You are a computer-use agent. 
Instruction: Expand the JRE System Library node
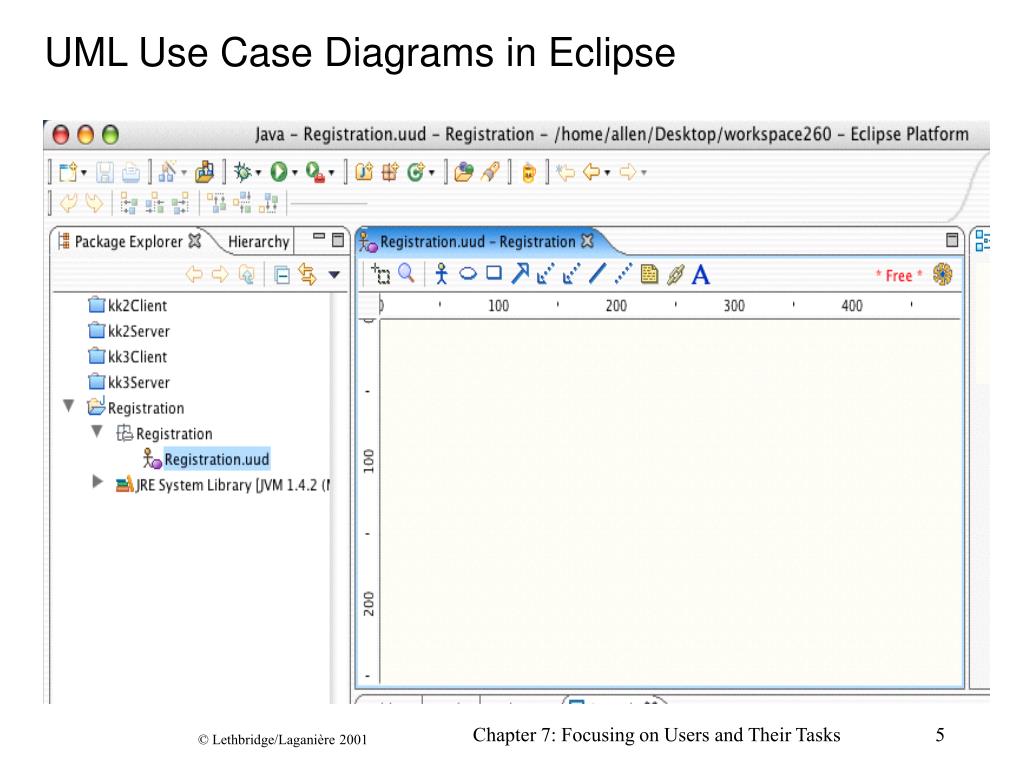tap(97, 482)
